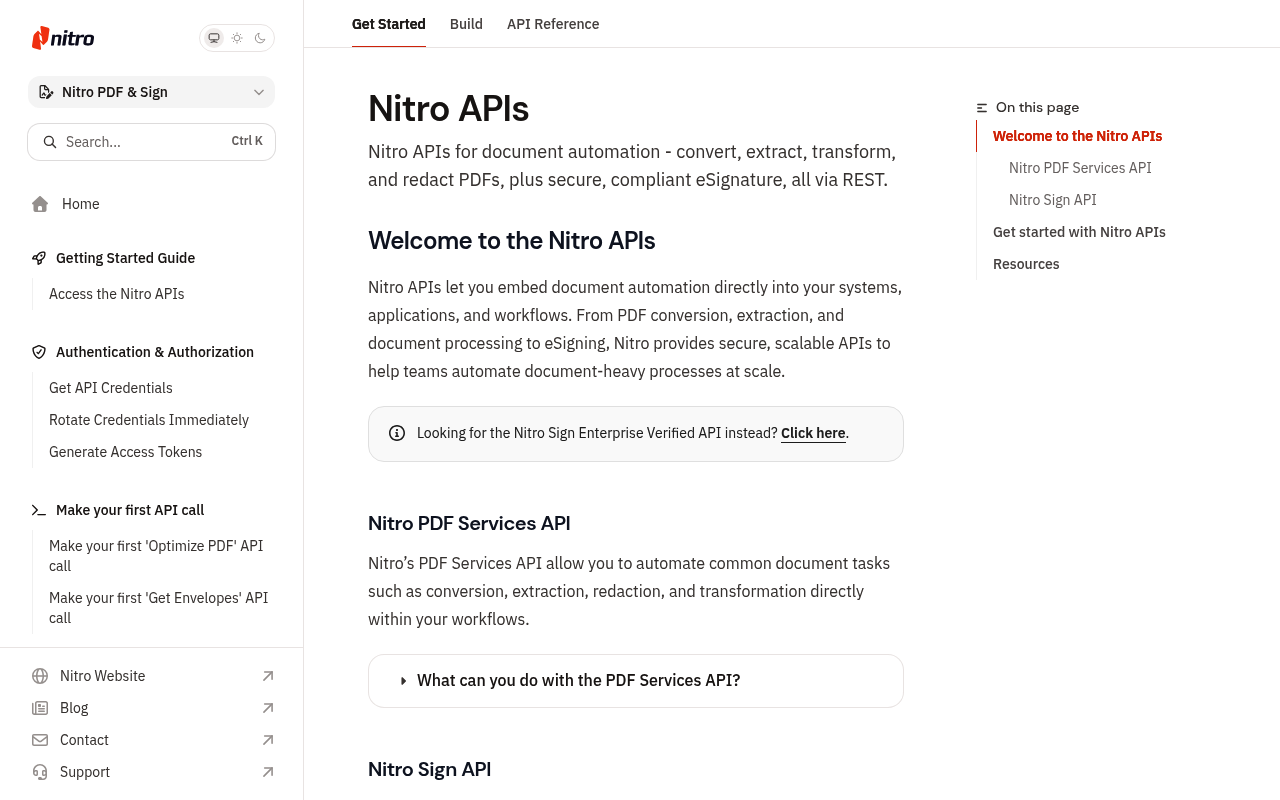Image resolution: width=1280 pixels, height=800 pixels.
Task: Jump to Nitro PDF Services API in page outline
Action: [1080, 168]
